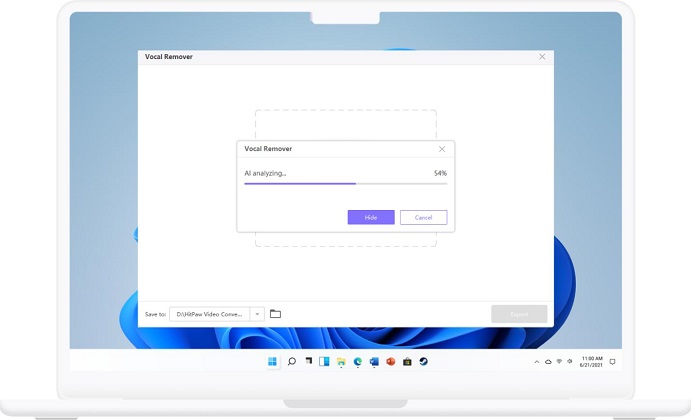Click the OneDrive cloud tray icon
Screen dimensions: 691x420
click(x=548, y=362)
